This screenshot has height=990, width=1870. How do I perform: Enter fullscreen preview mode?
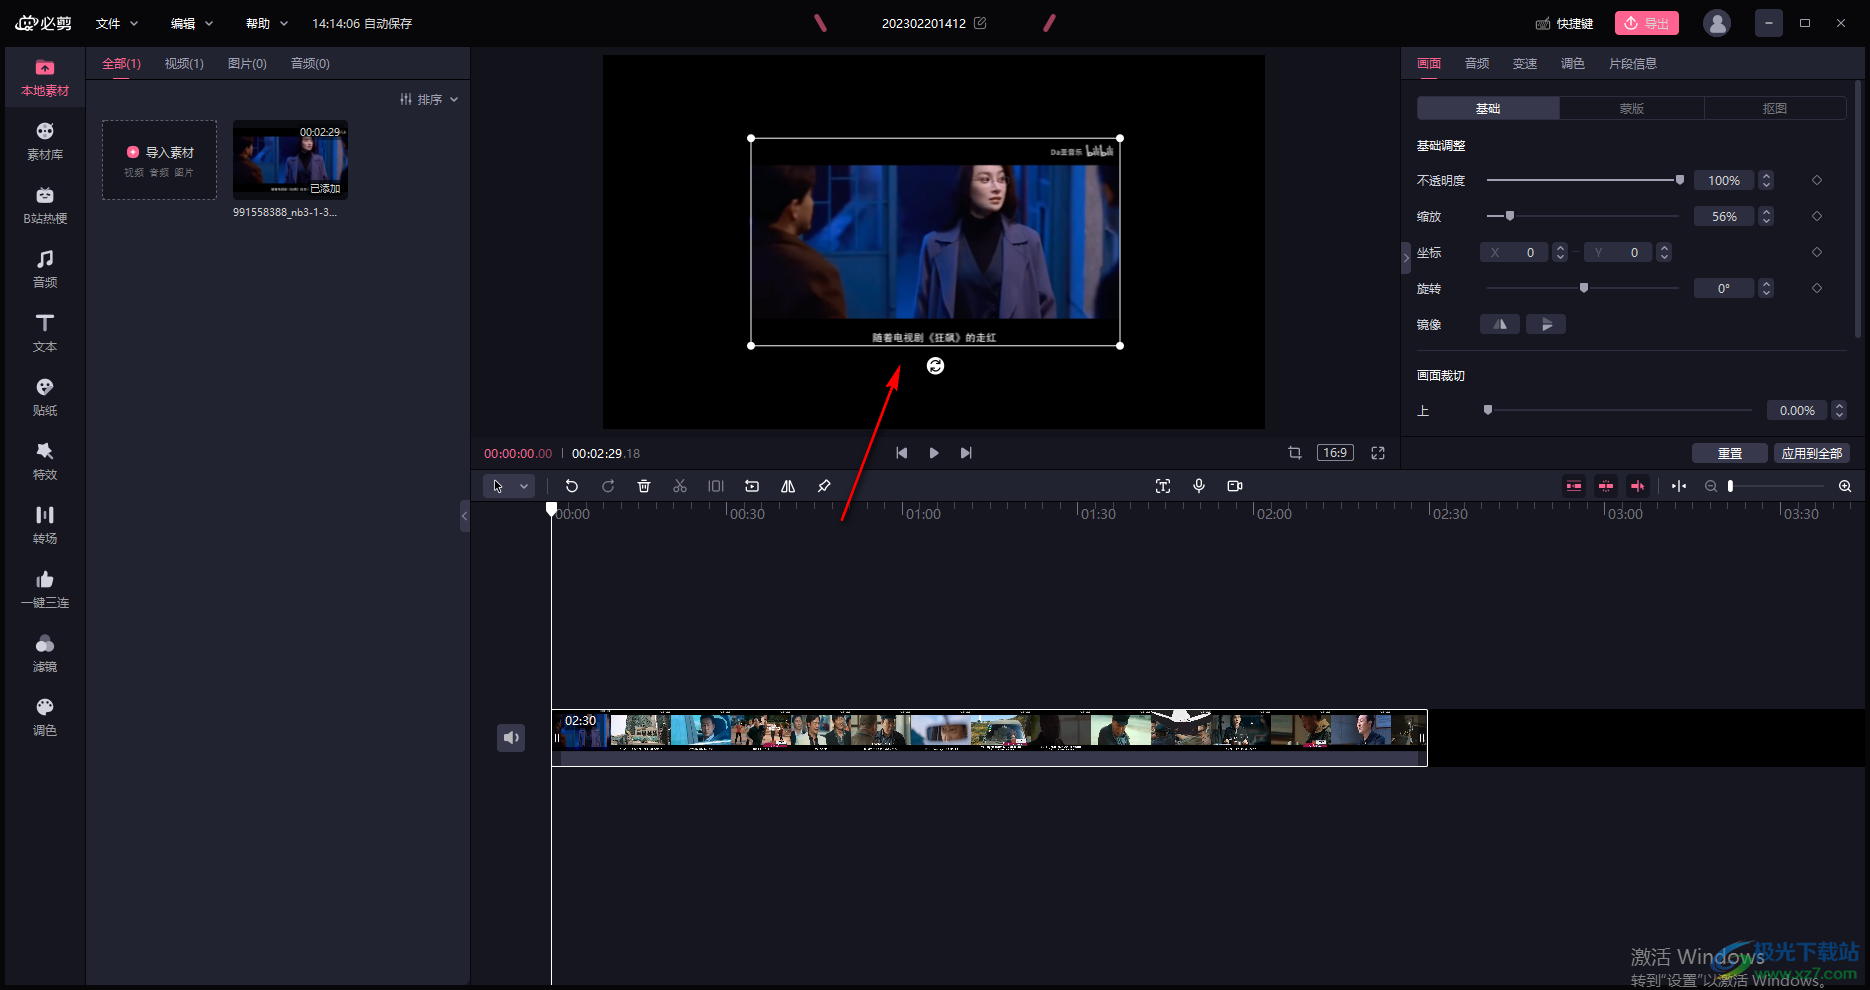click(1378, 453)
